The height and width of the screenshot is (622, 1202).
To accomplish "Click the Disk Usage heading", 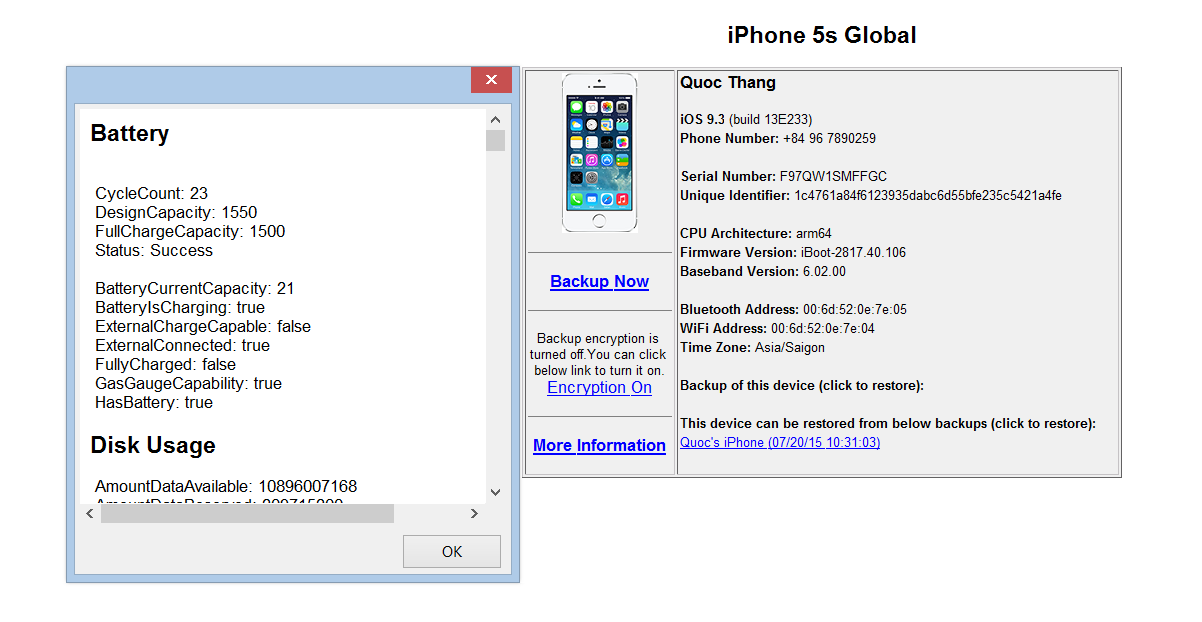I will pos(153,445).
